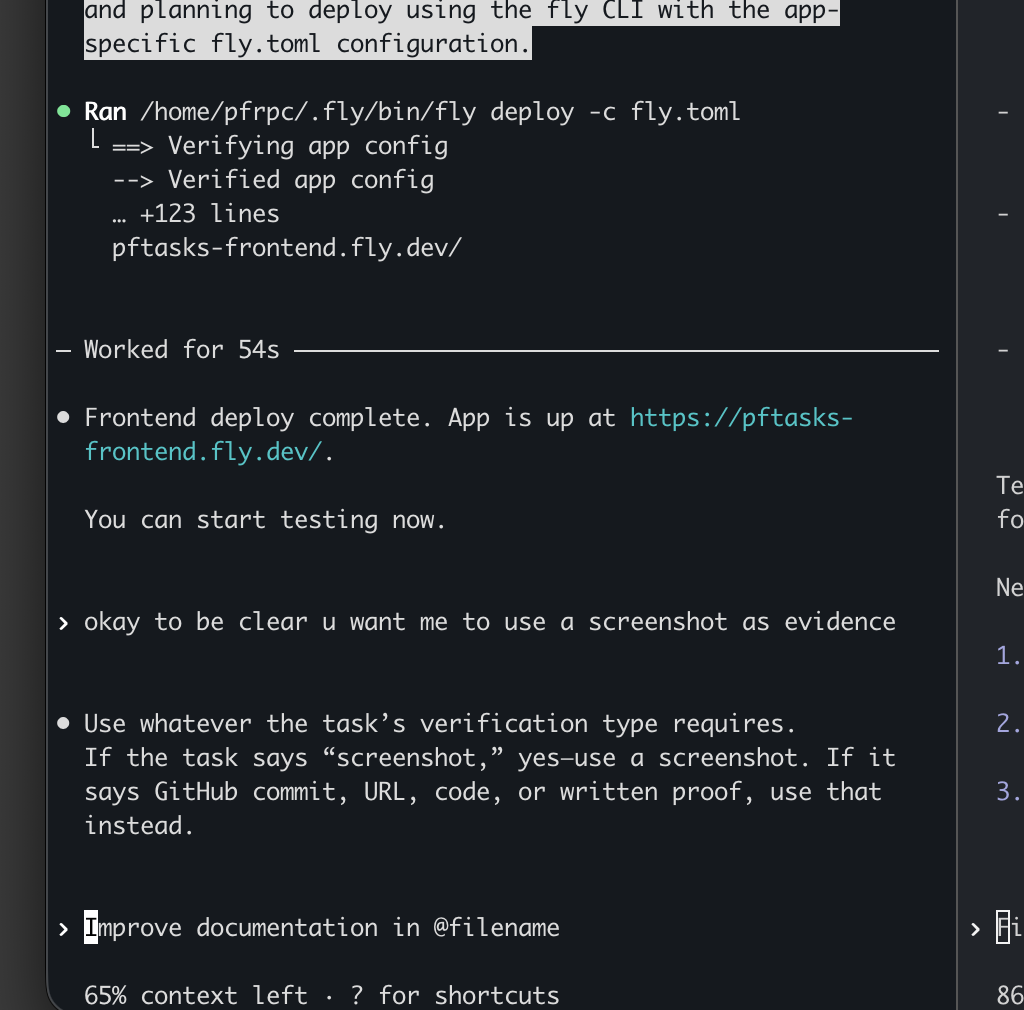Click the "-->" verified app config marker
Screen dimensions: 1024x1010
132,179
